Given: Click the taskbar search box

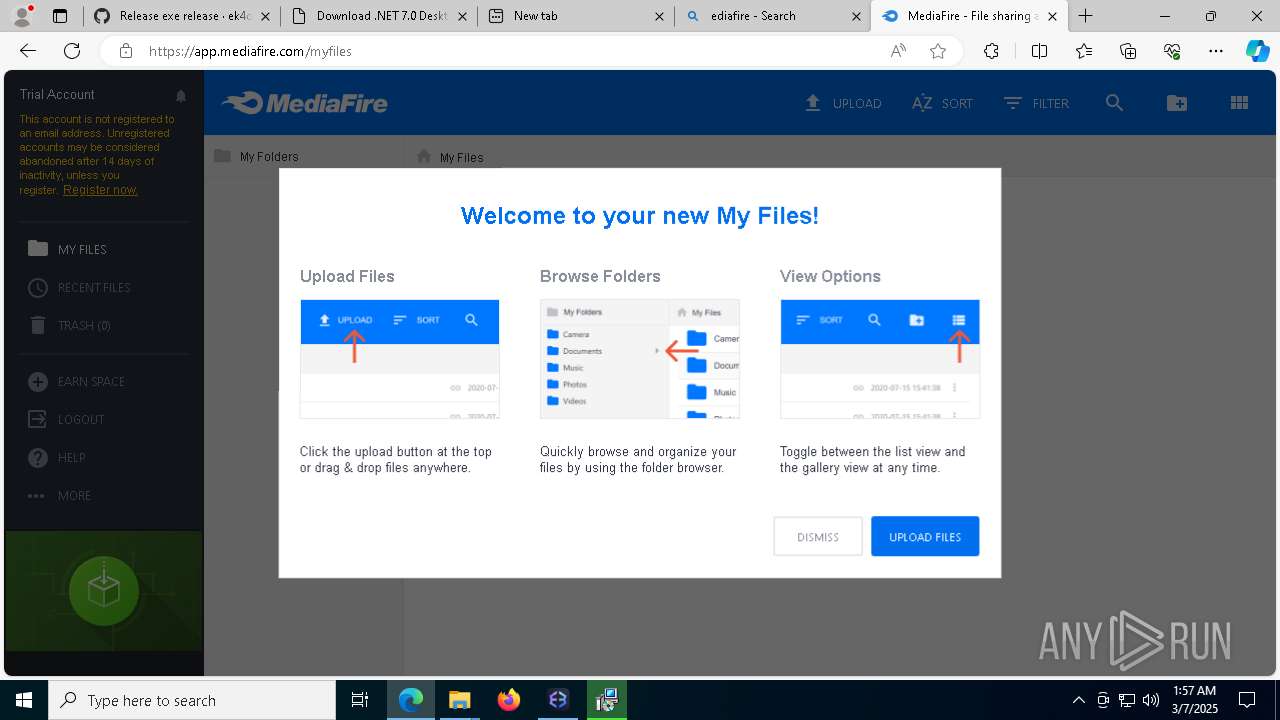Looking at the screenshot, I should point(192,700).
